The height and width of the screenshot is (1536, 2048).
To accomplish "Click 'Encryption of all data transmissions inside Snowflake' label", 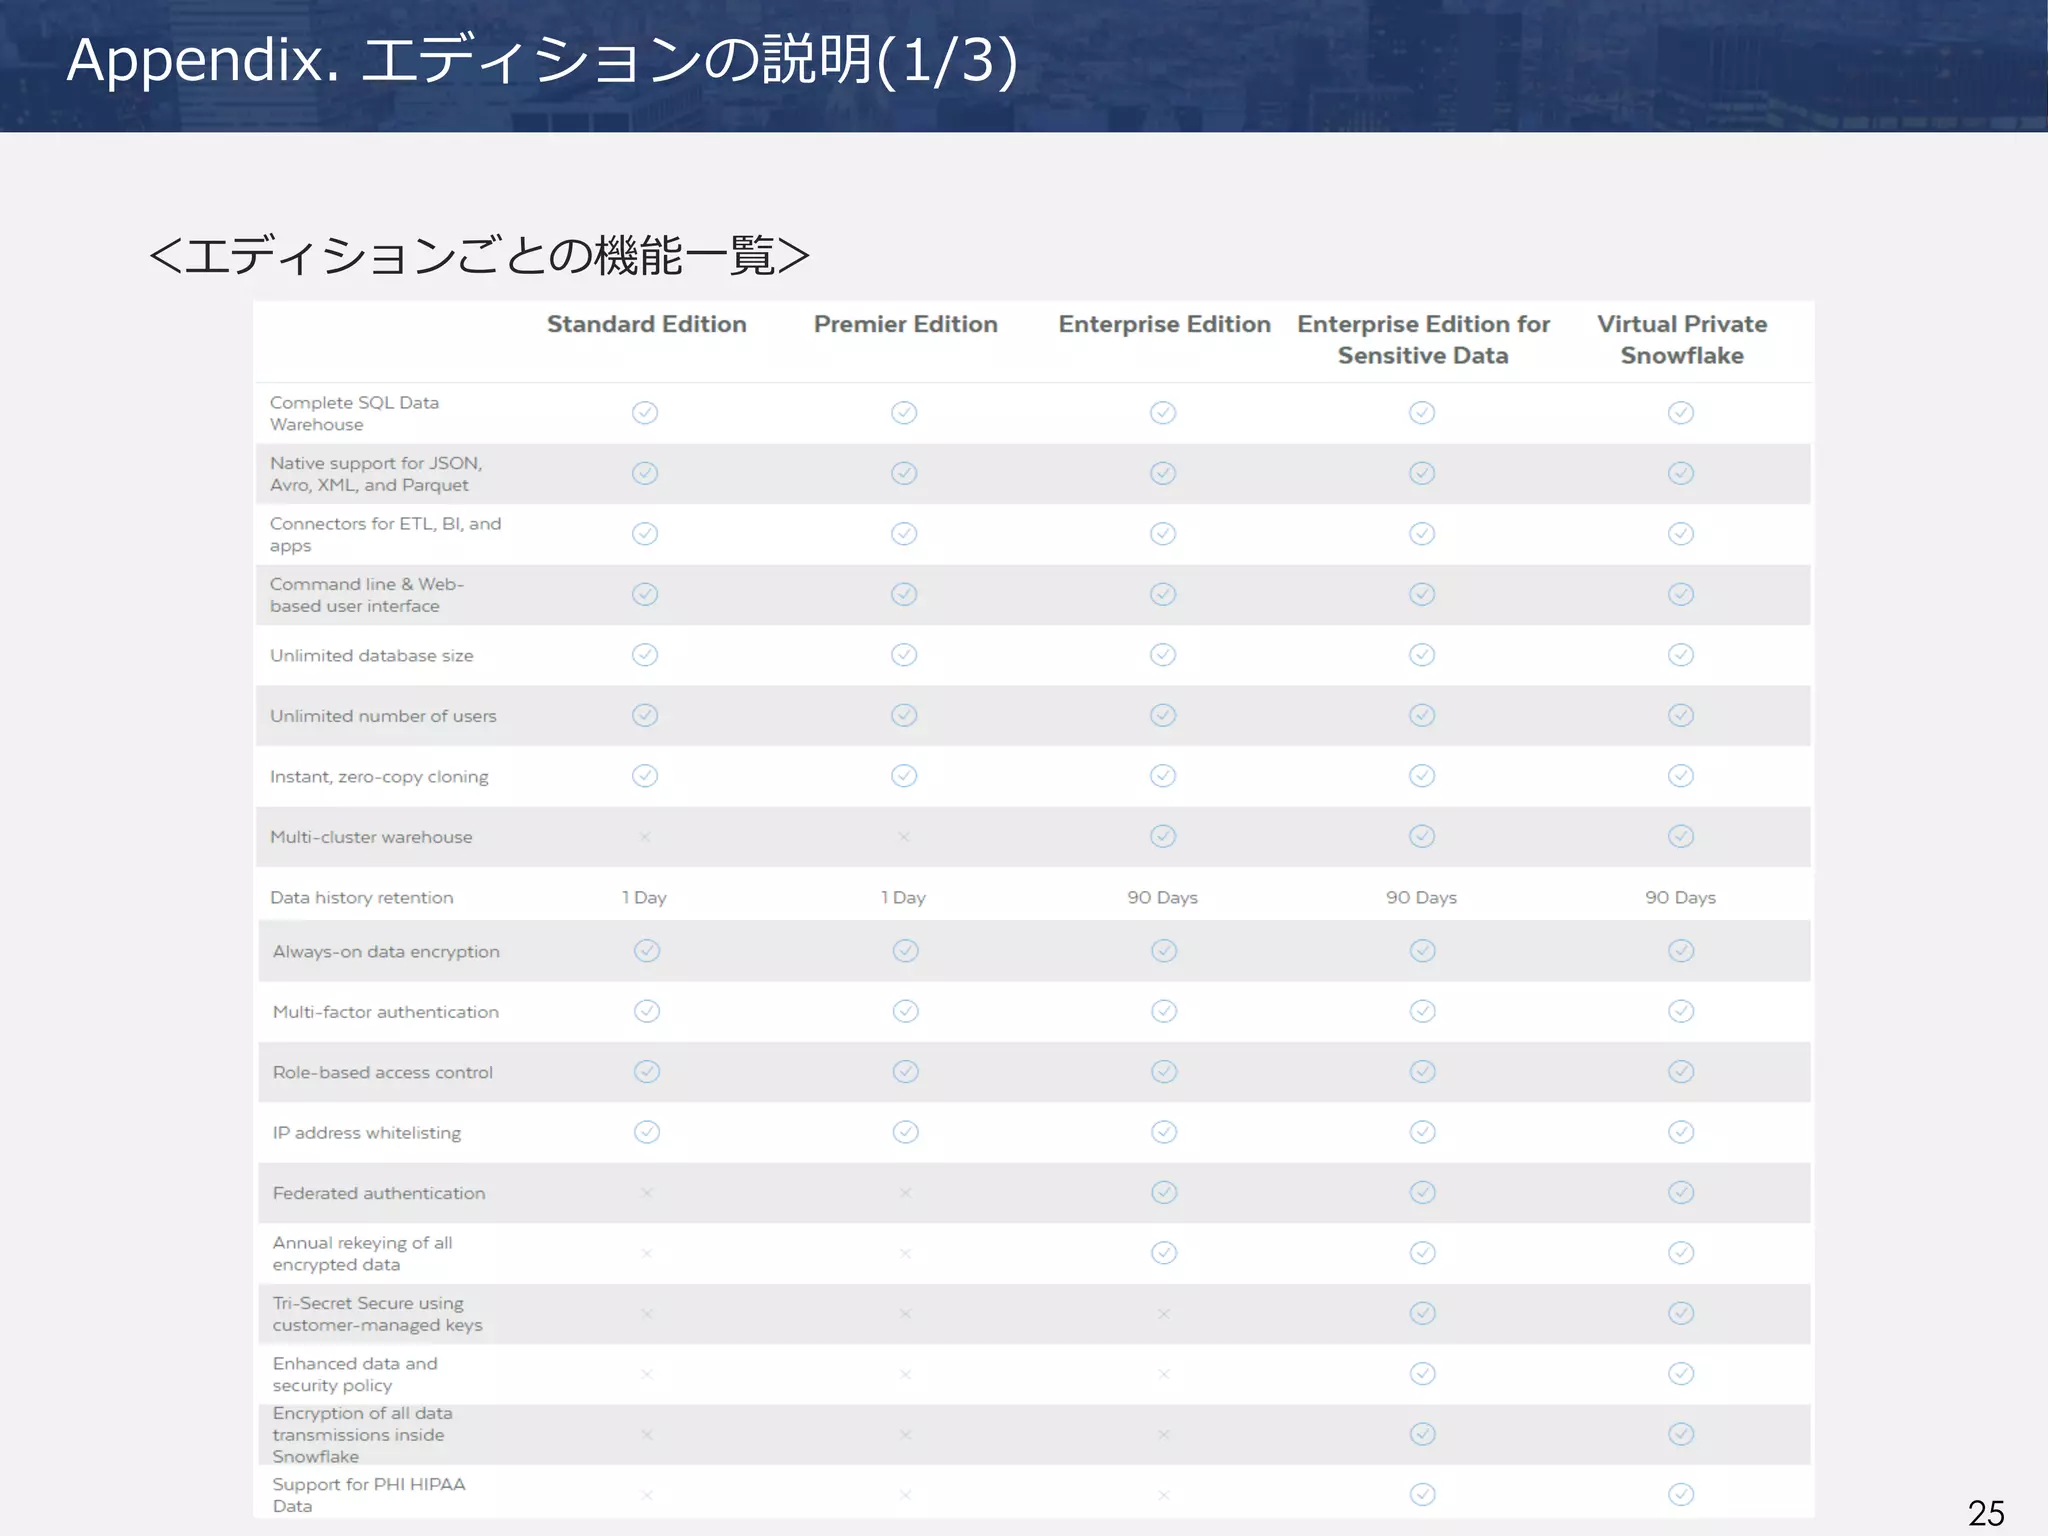I will point(363,1435).
